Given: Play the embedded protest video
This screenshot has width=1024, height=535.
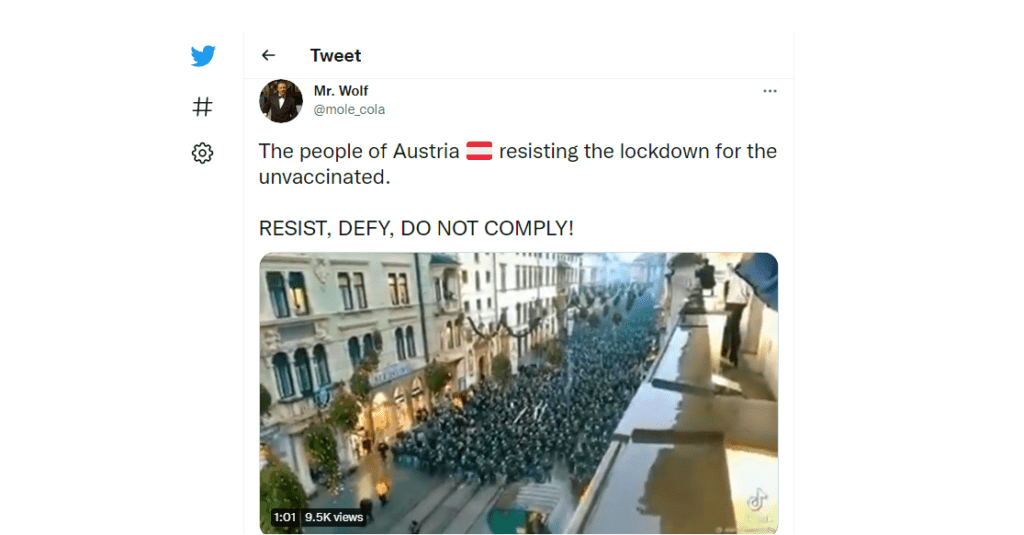Looking at the screenshot, I should (x=519, y=393).
